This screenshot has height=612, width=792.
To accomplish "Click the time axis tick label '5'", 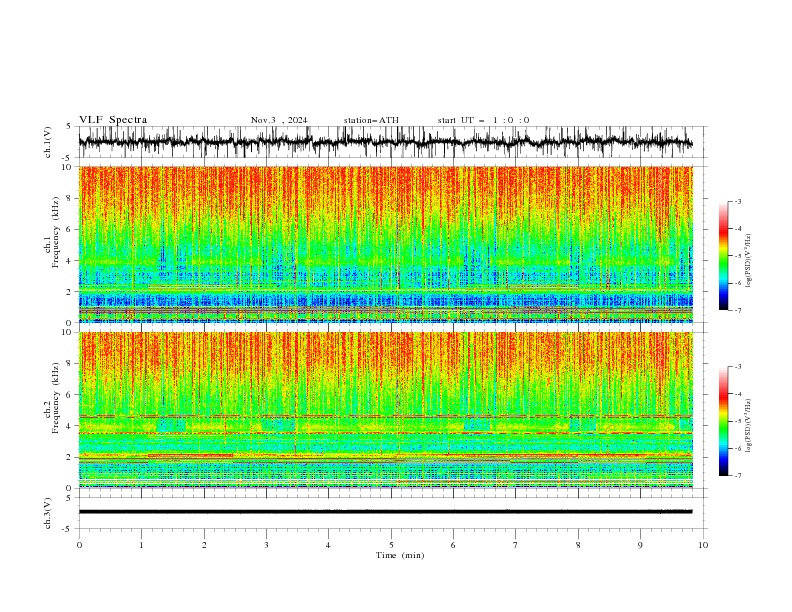I will 391,545.
